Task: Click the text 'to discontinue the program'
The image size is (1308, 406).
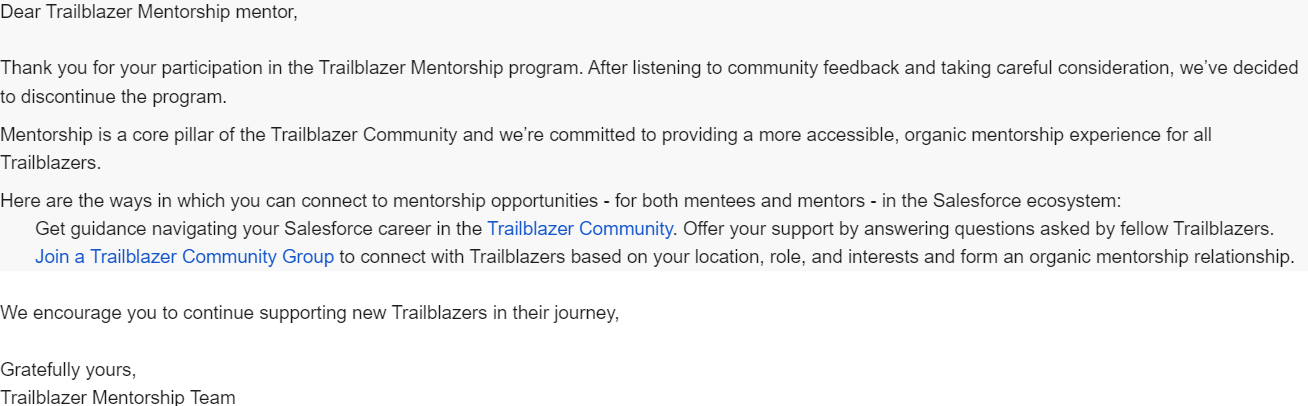Action: point(113,97)
